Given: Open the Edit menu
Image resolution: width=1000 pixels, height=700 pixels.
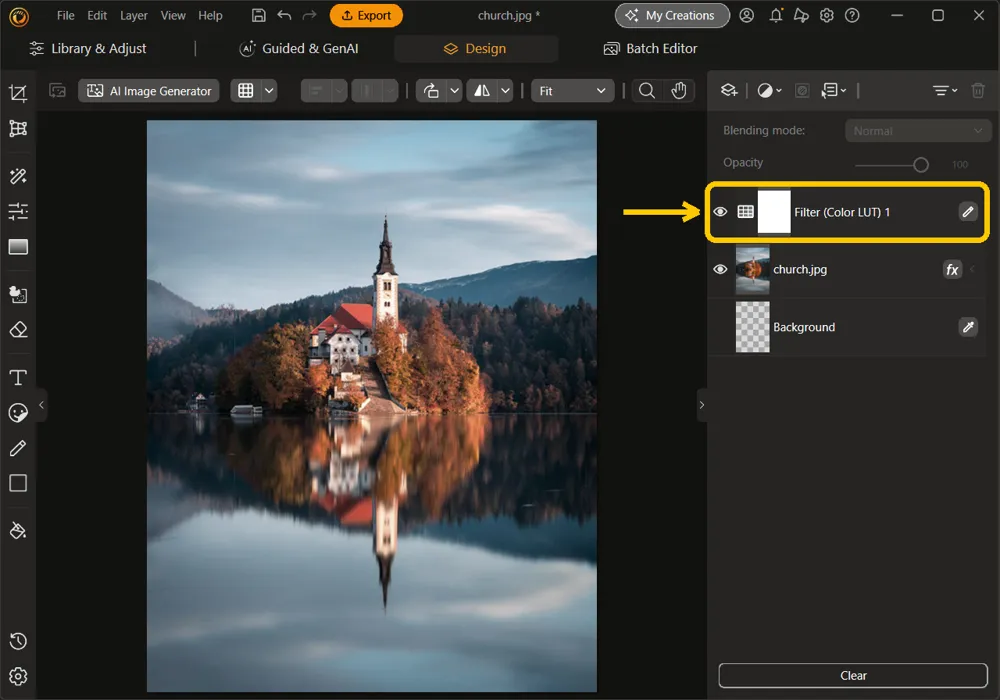Looking at the screenshot, I should point(97,15).
